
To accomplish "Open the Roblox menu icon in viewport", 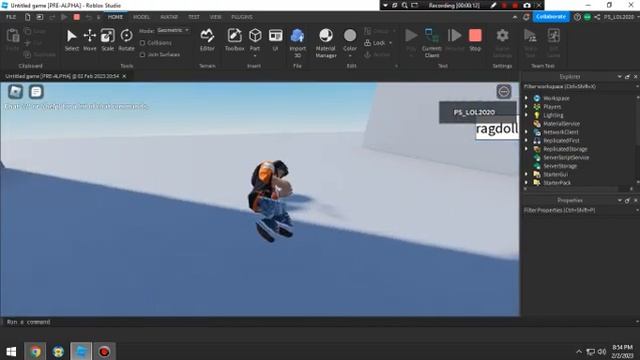I will coord(16,91).
